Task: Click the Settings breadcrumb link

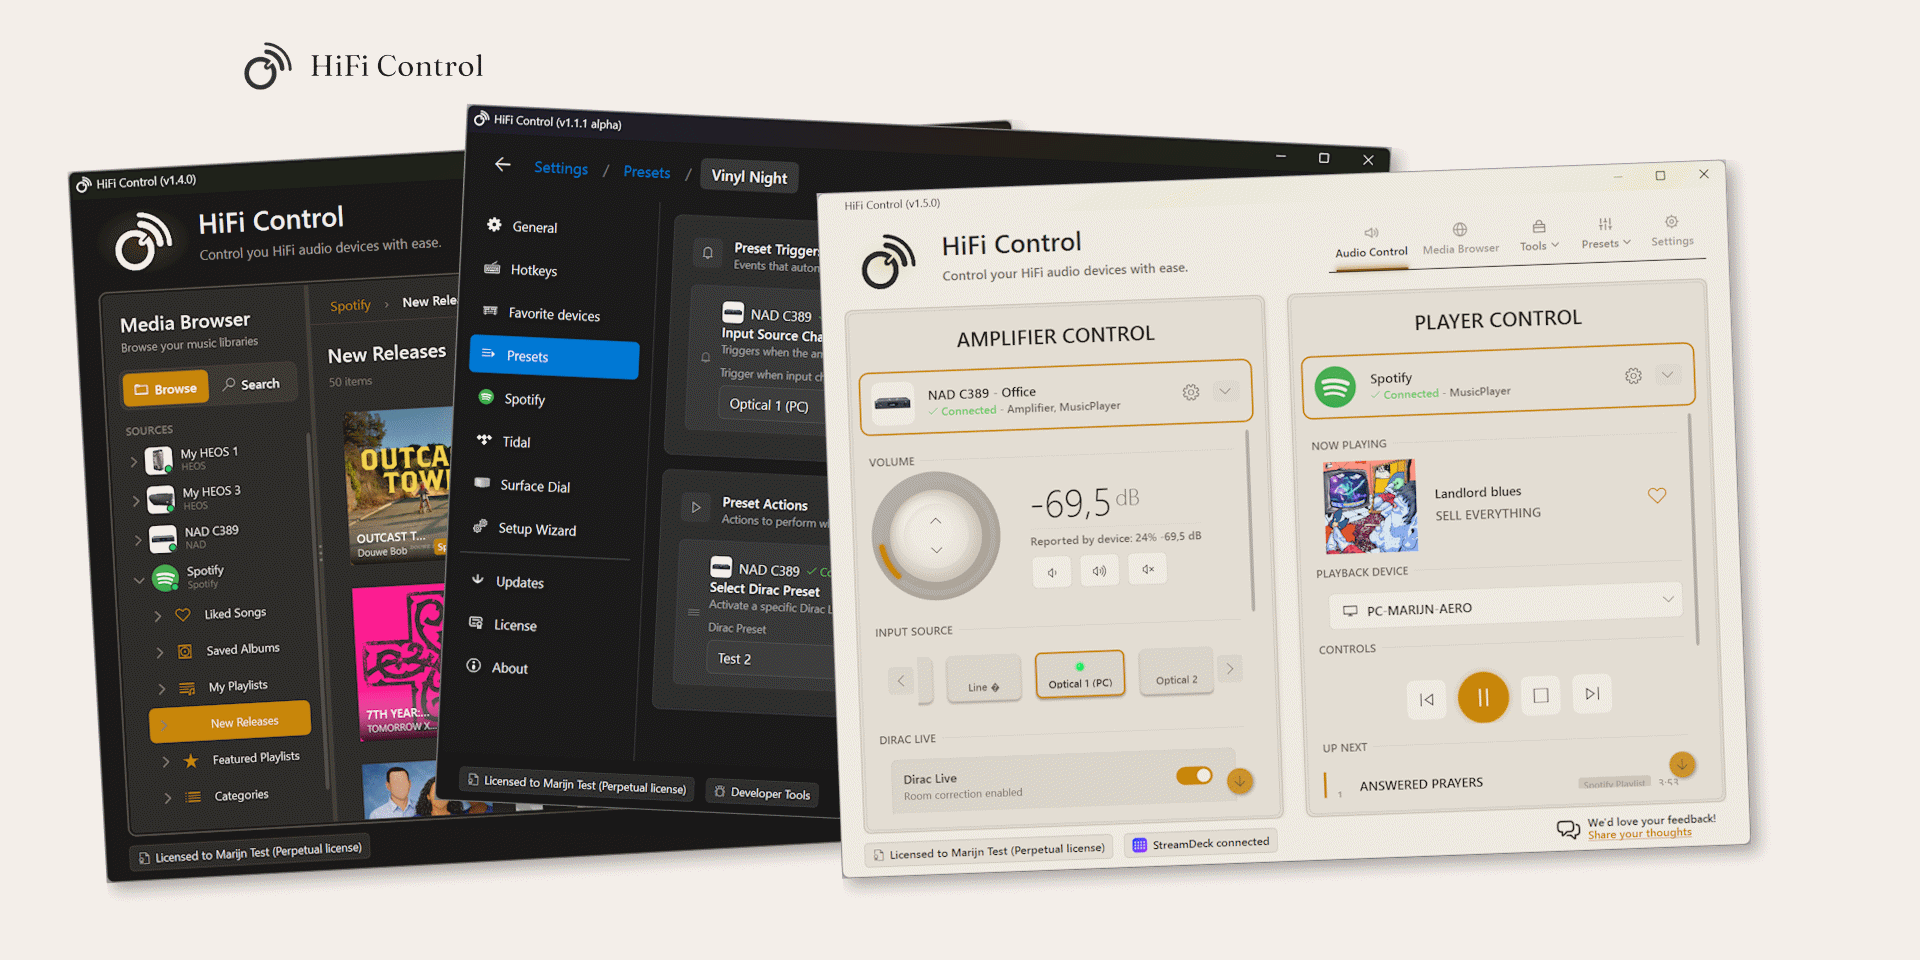Action: tap(561, 168)
